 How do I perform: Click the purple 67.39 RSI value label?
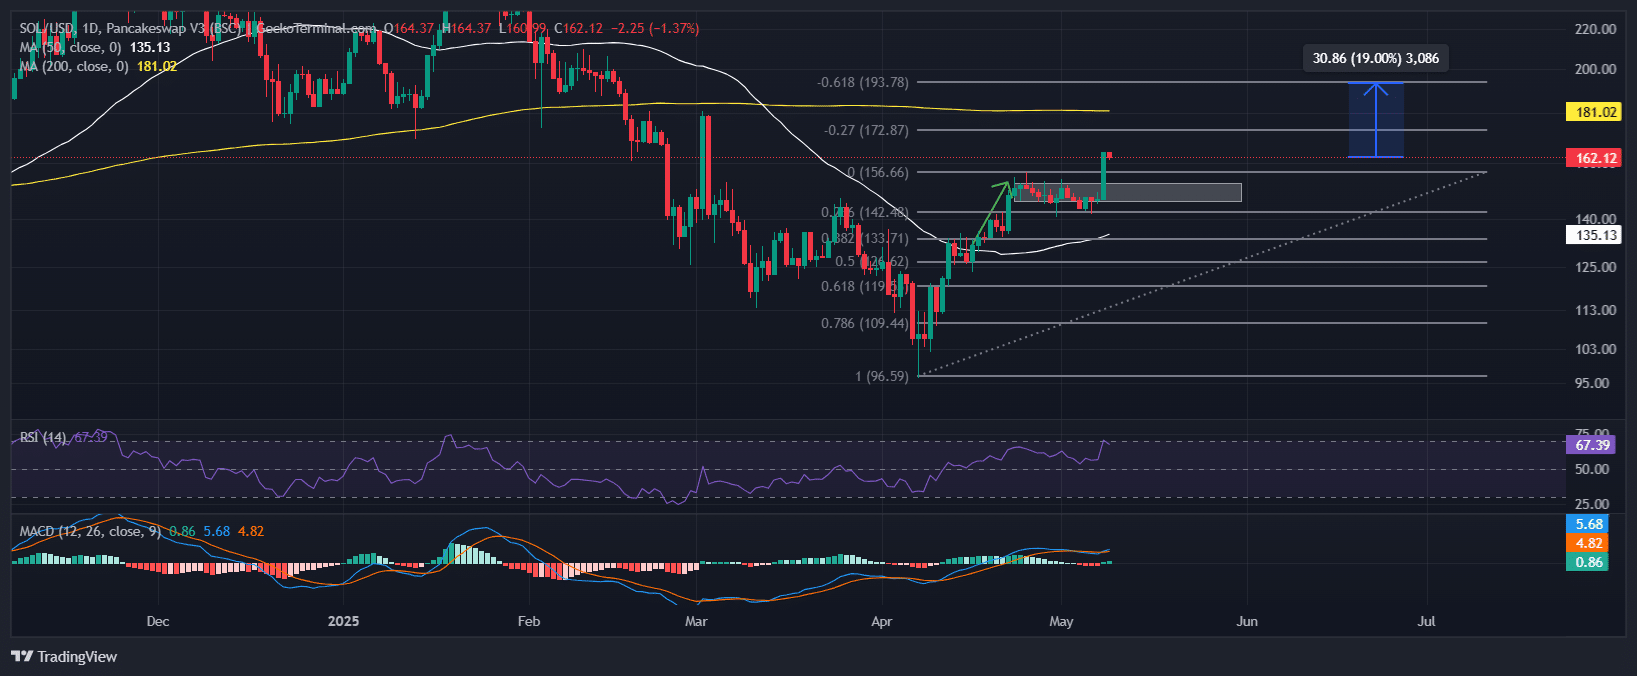tap(1590, 445)
